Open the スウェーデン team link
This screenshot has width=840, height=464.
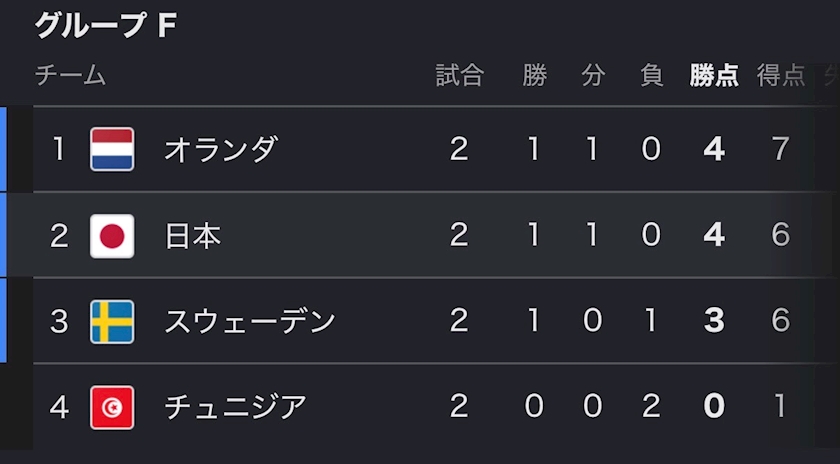click(x=250, y=321)
